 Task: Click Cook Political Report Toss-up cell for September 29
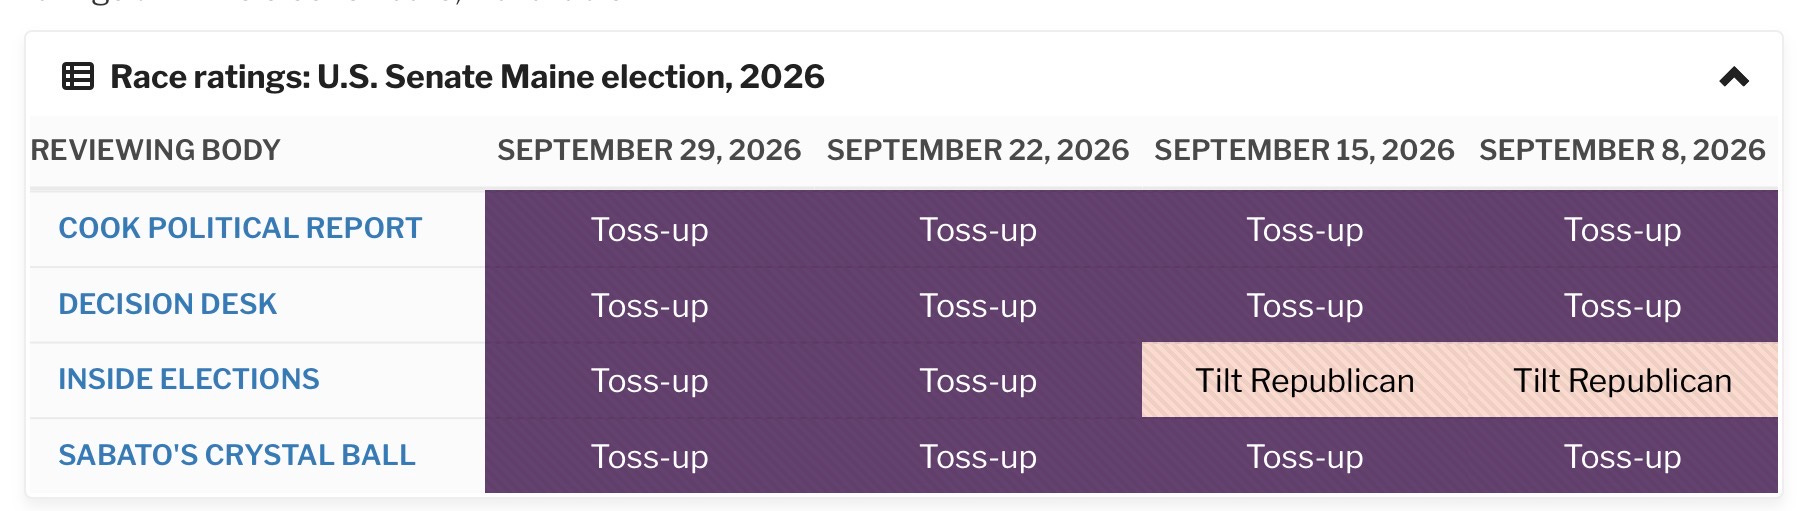pyautogui.click(x=649, y=229)
